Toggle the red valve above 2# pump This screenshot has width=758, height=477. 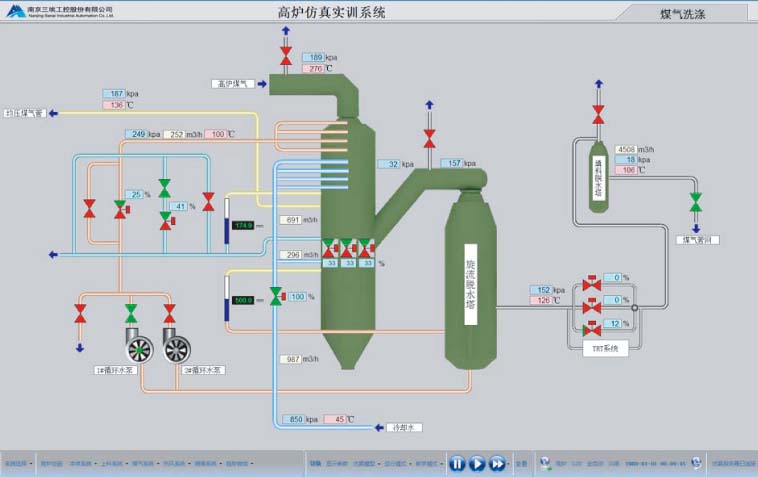point(169,313)
